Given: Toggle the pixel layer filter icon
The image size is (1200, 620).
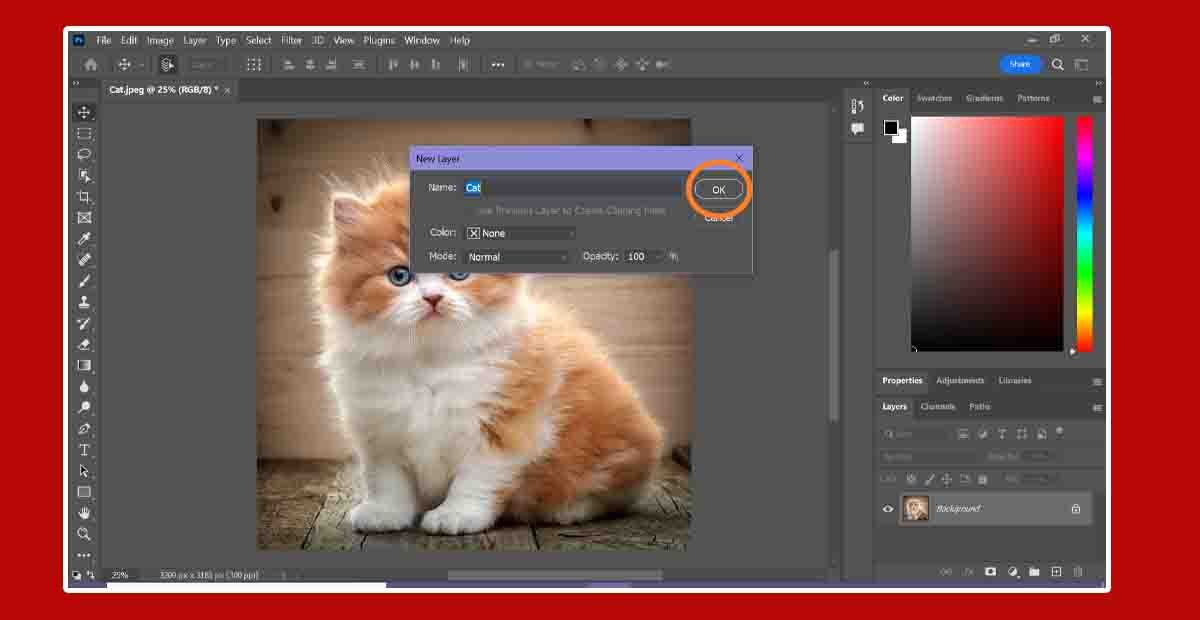Looking at the screenshot, I should pyautogui.click(x=963, y=434).
